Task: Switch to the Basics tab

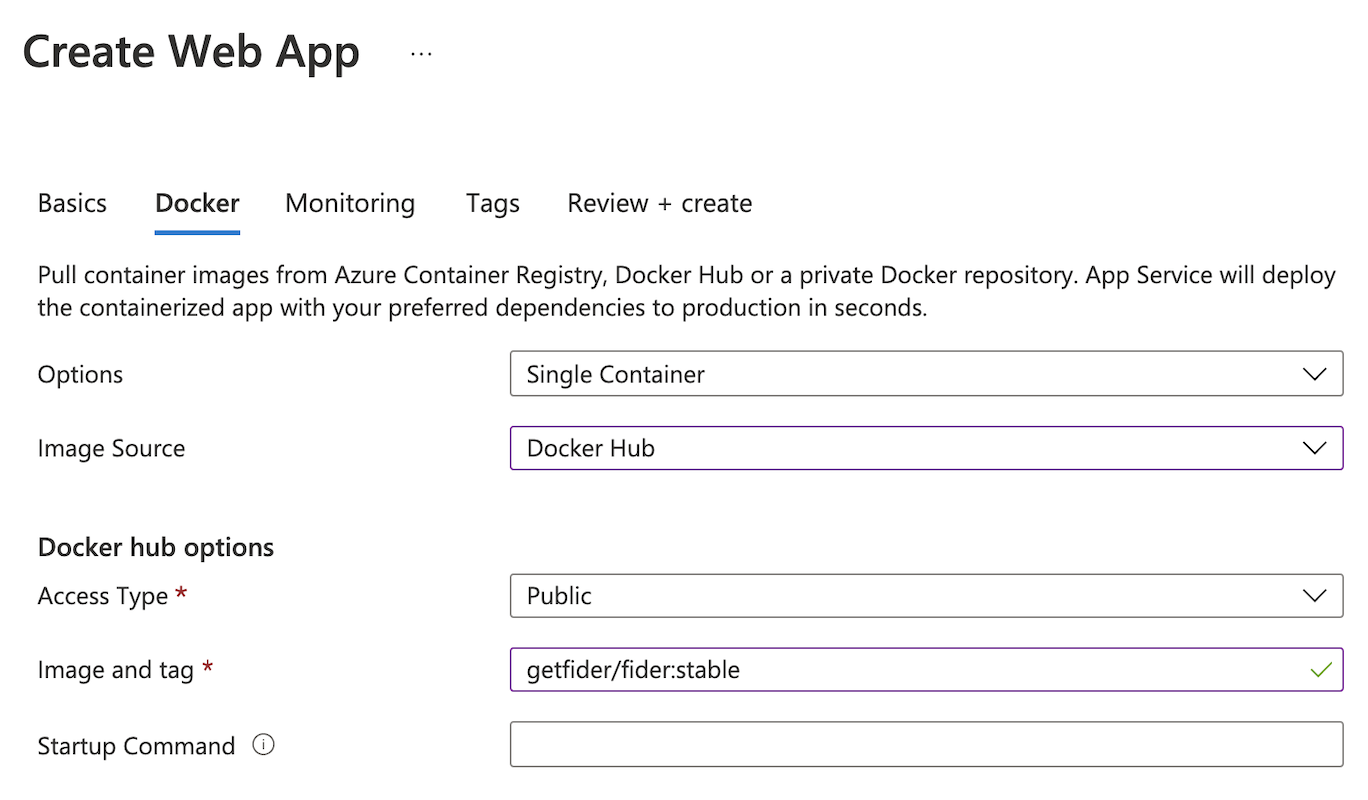Action: (72, 203)
